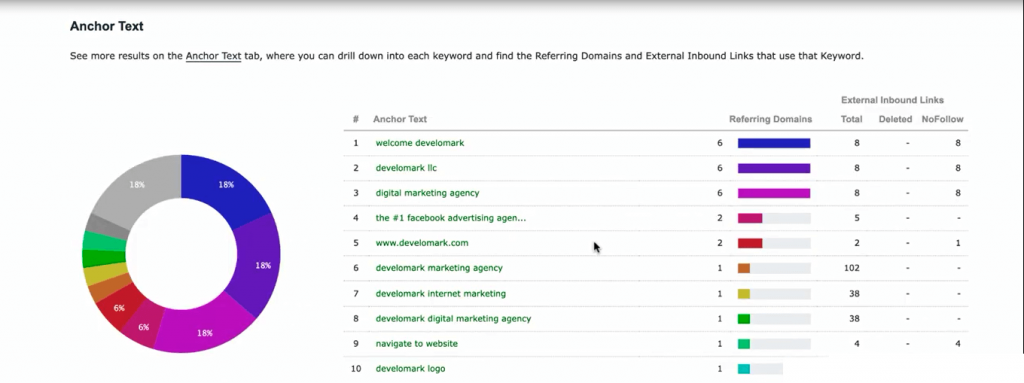1024x383 pixels.
Task: Open the Anchor Text tab link
Action: [x=214, y=56]
